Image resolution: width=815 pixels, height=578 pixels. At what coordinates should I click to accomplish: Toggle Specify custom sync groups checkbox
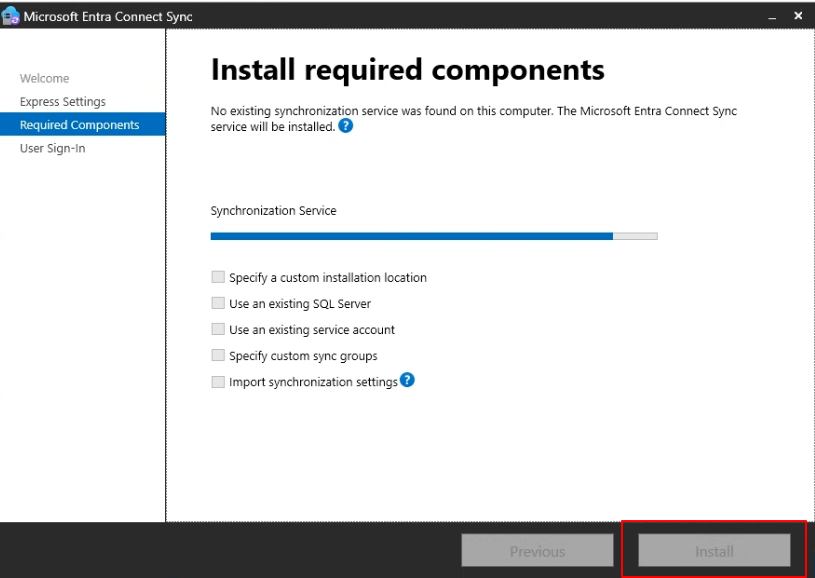tap(218, 355)
